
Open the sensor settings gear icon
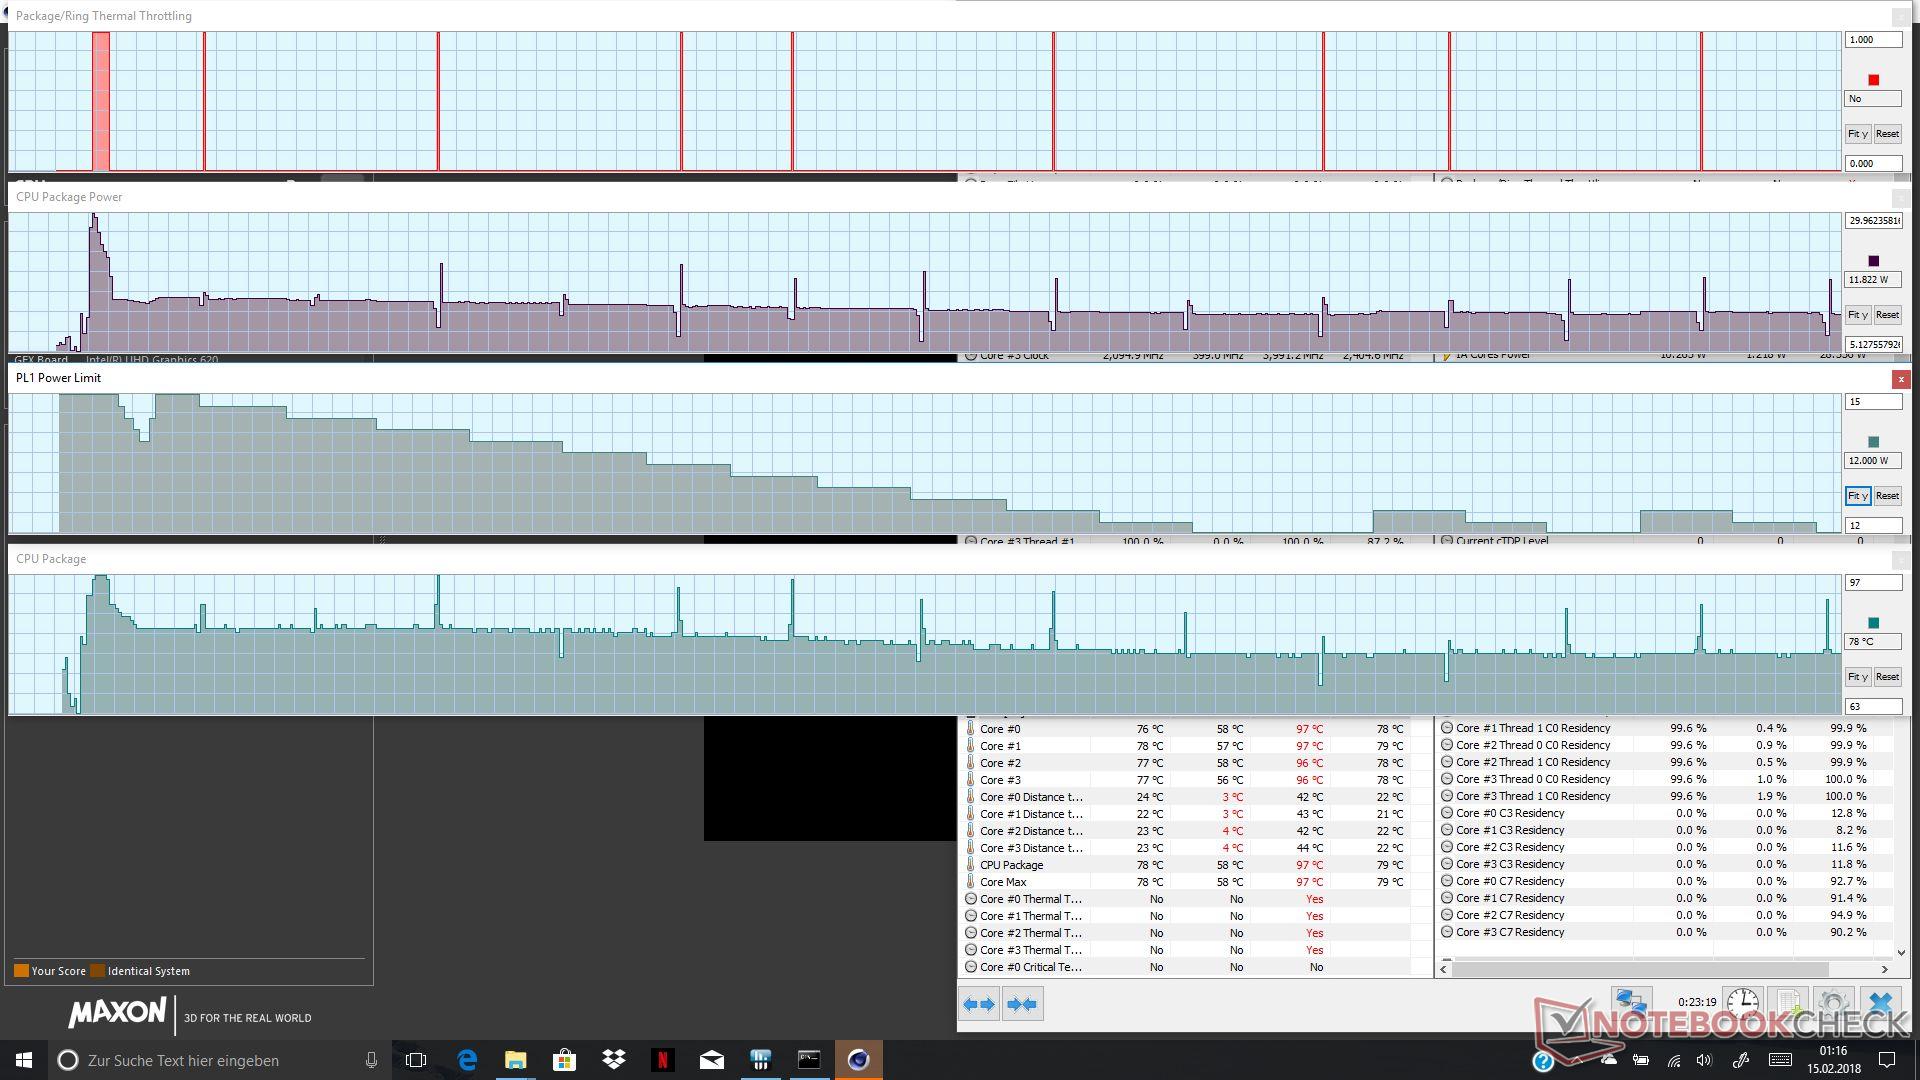click(x=1833, y=1003)
